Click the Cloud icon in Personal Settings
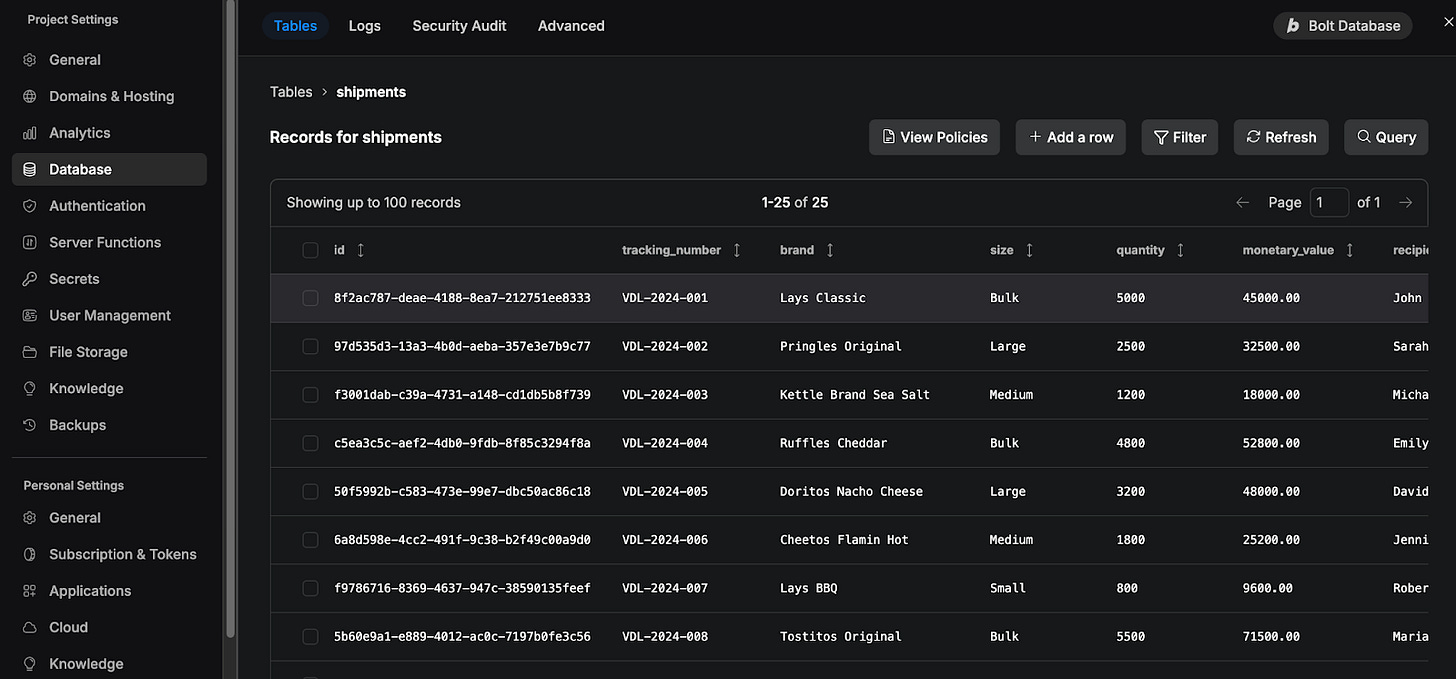1456x679 pixels. (x=30, y=627)
